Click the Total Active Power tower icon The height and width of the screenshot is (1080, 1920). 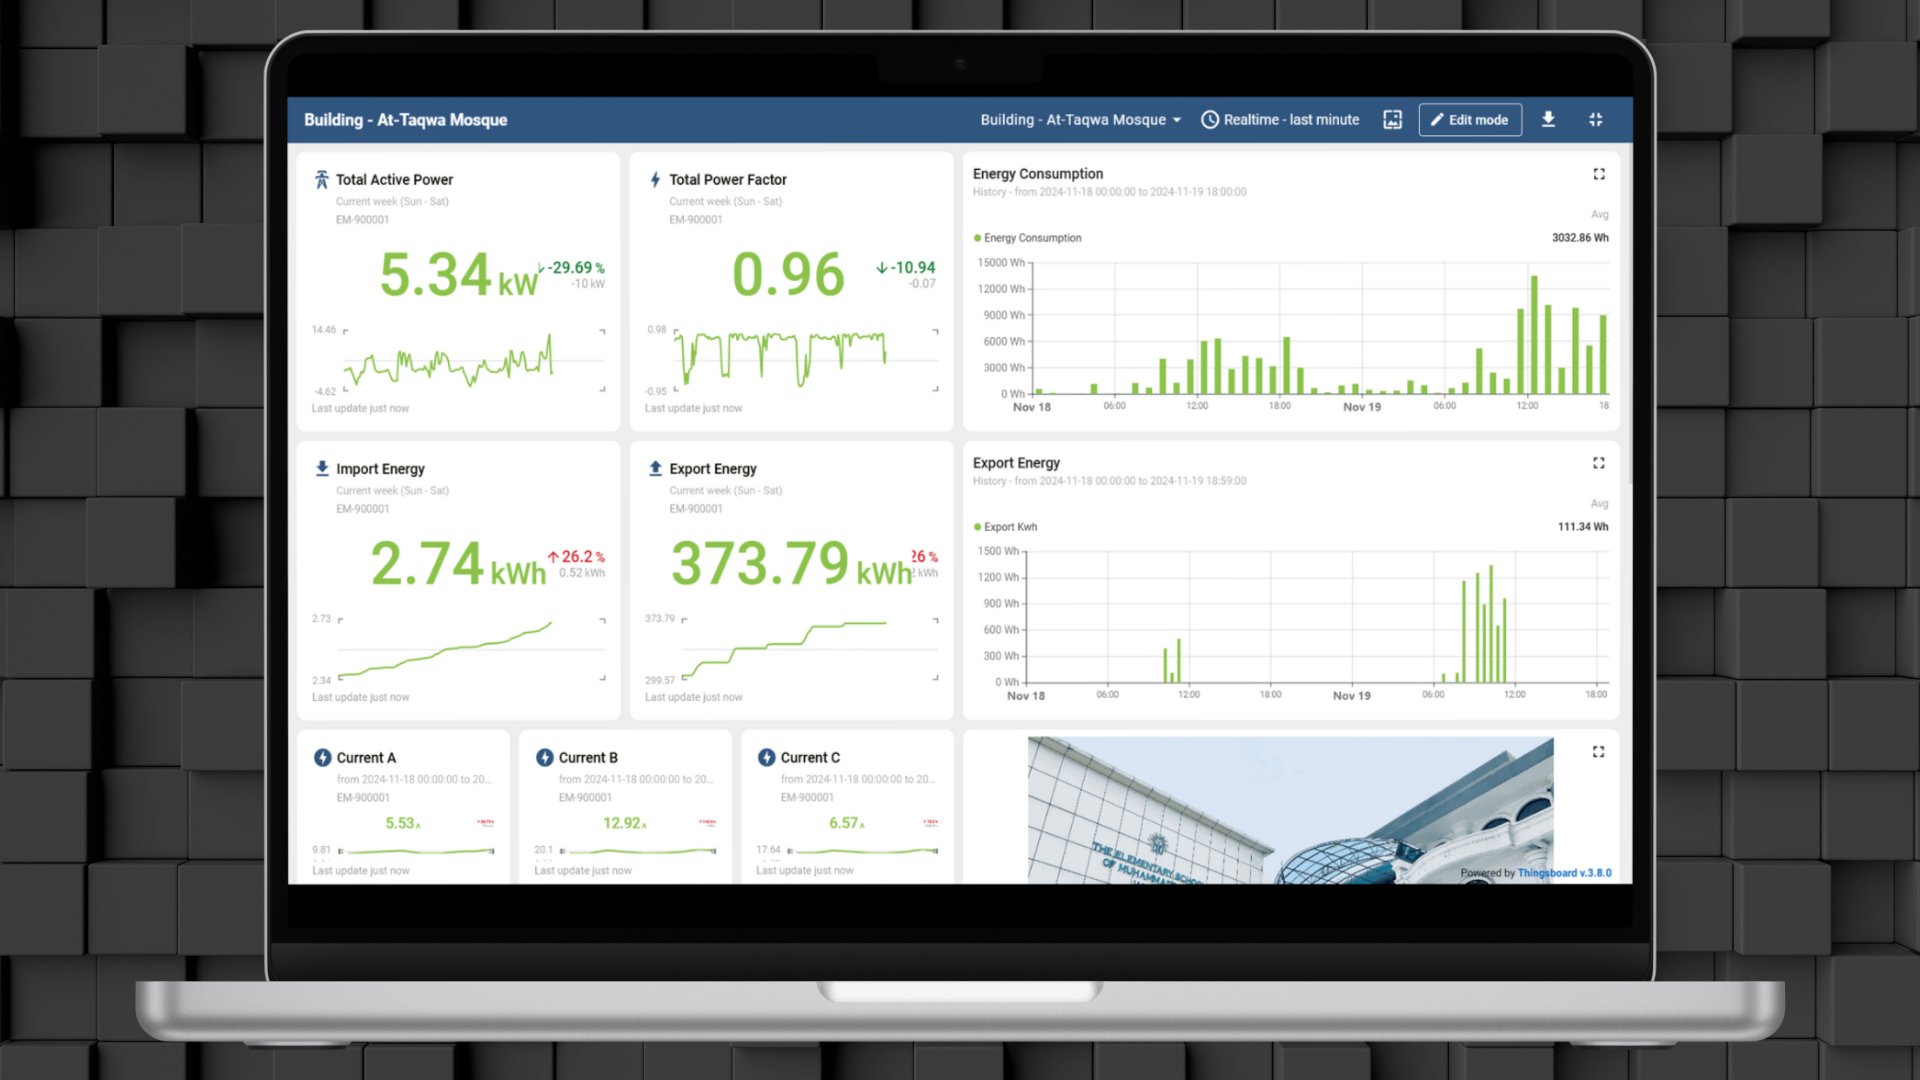click(322, 180)
